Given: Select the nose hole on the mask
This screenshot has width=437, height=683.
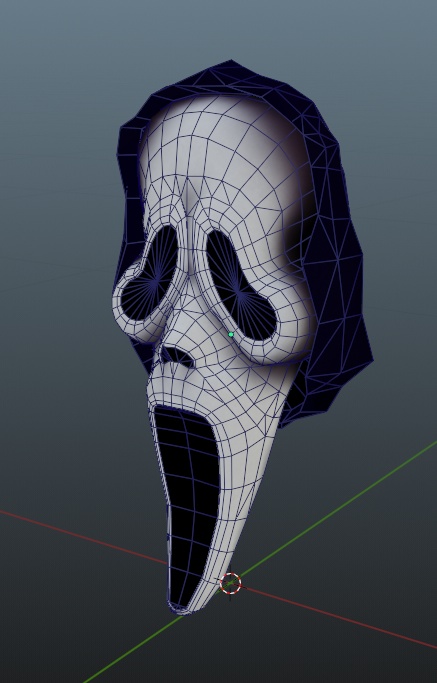Looking at the screenshot, I should [x=177, y=356].
